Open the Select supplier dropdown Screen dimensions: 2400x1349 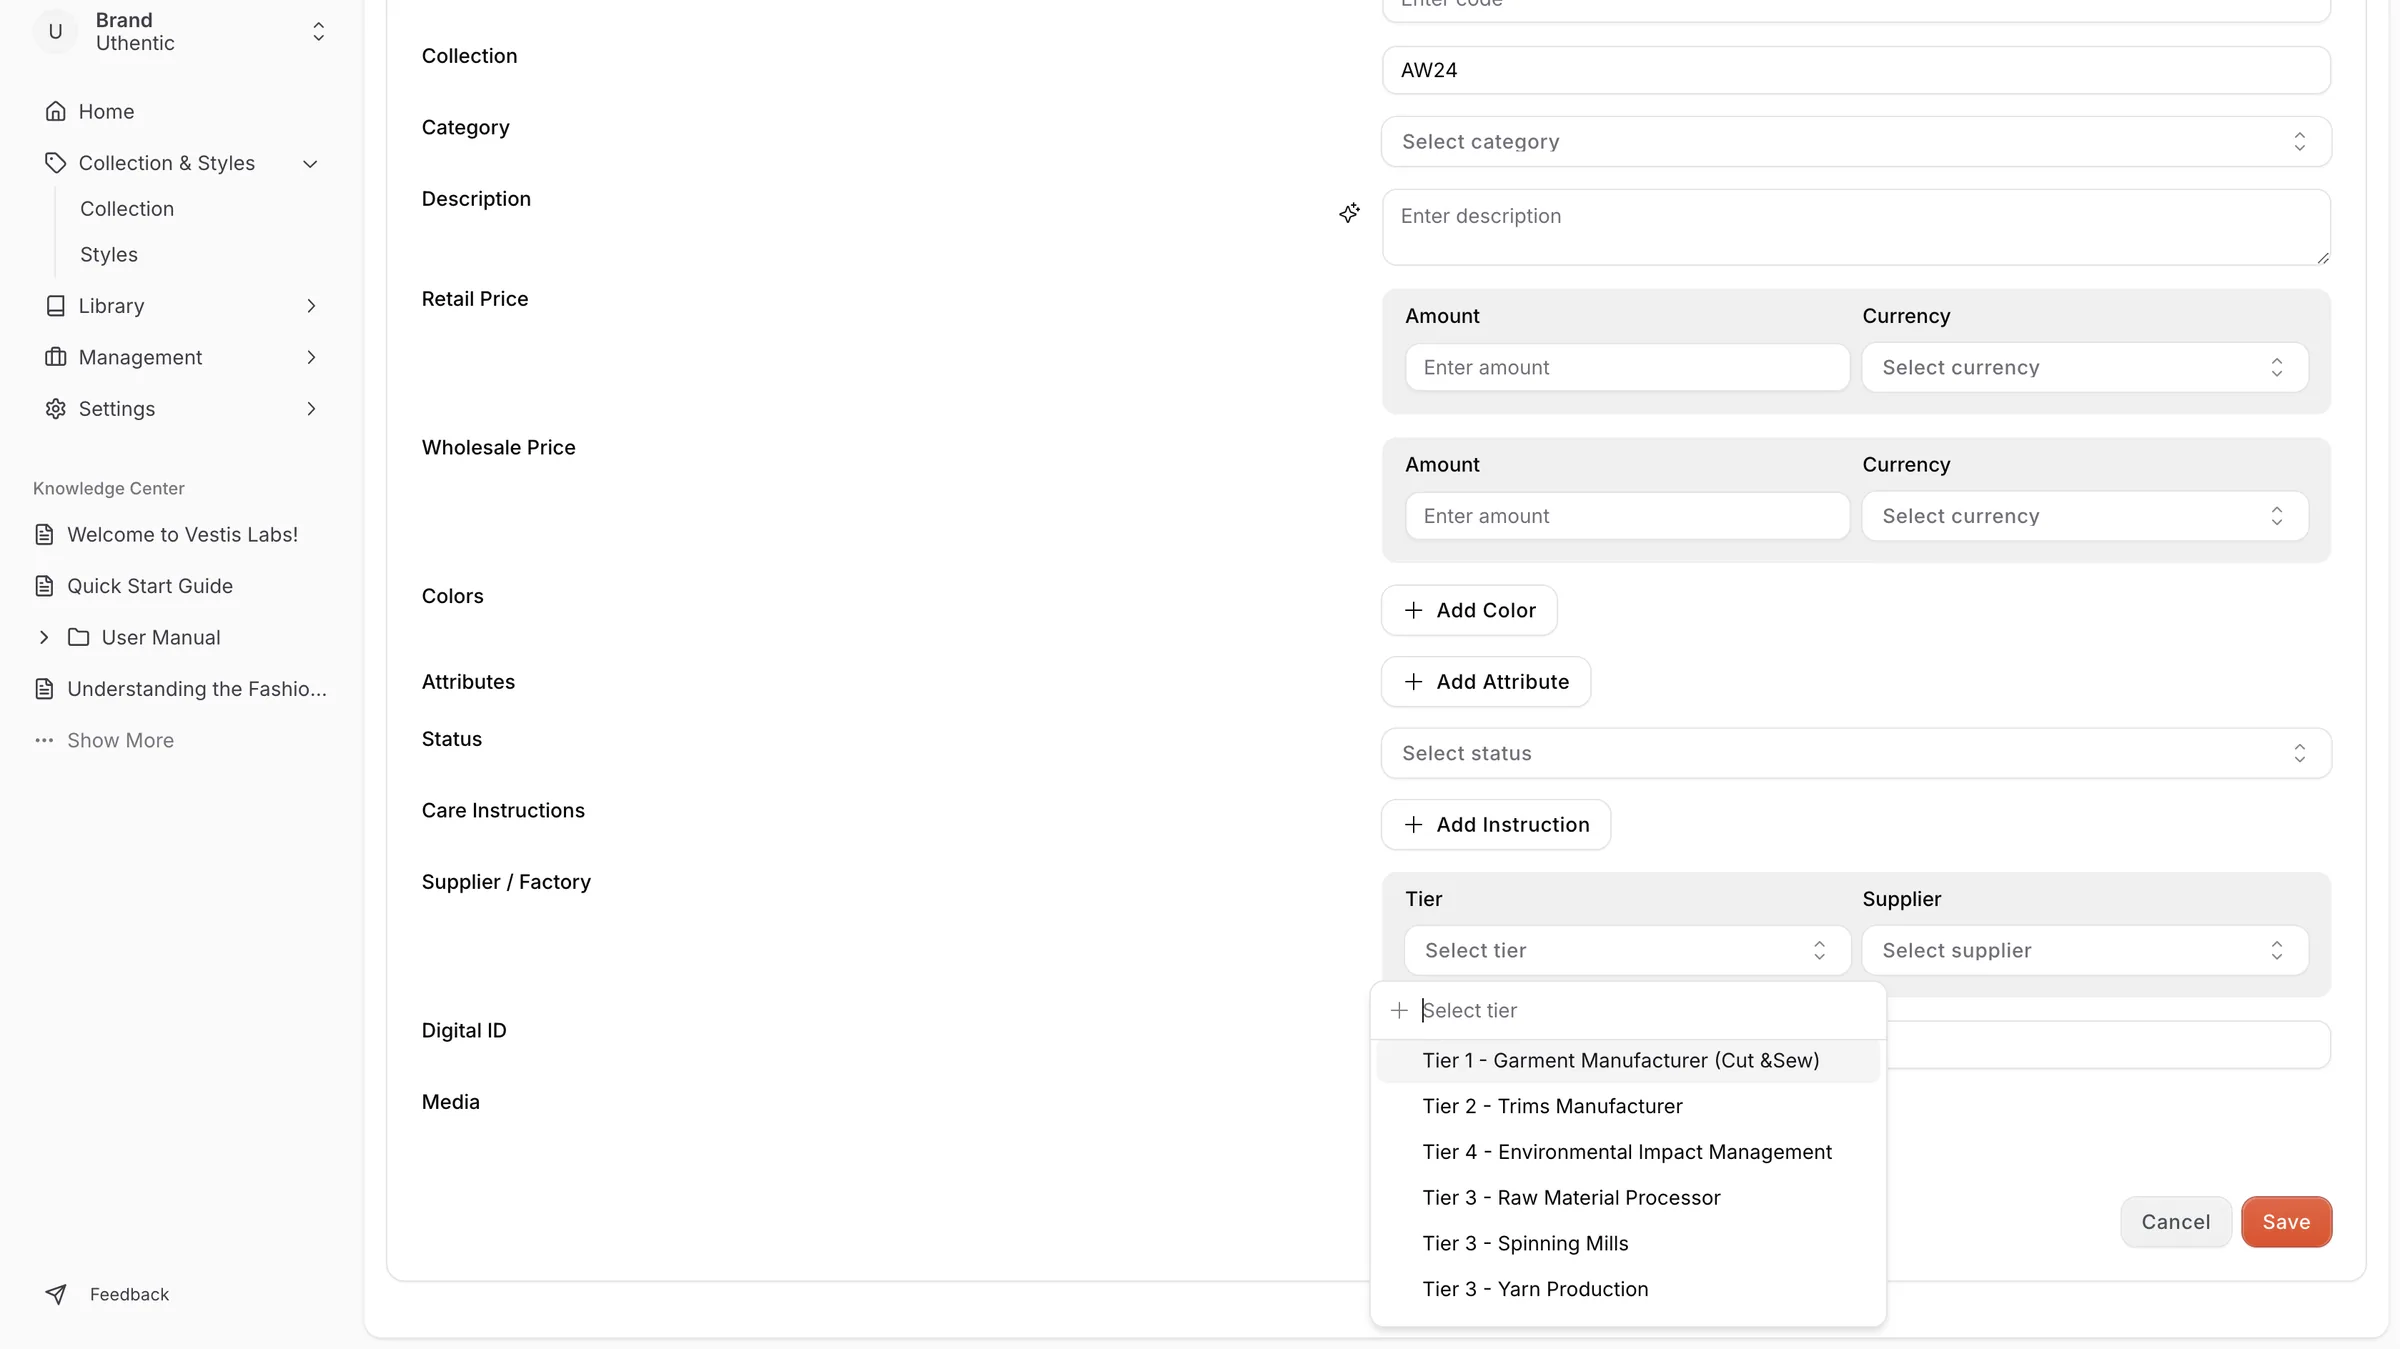[x=2085, y=950]
